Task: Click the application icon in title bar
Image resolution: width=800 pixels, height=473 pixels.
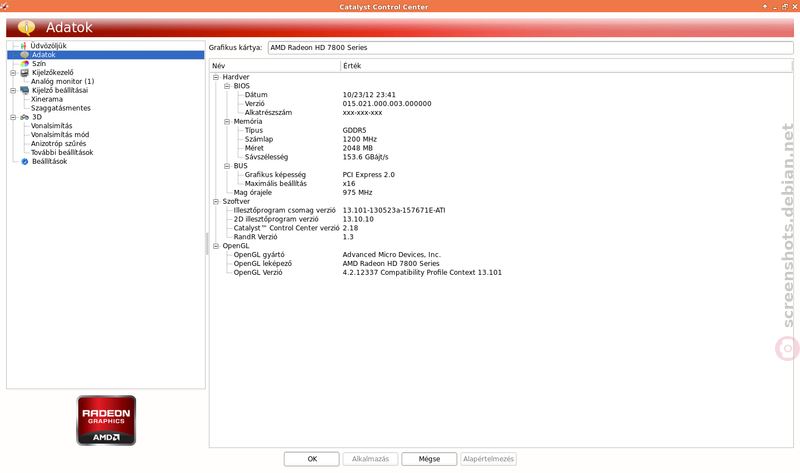Action: tap(5, 6)
